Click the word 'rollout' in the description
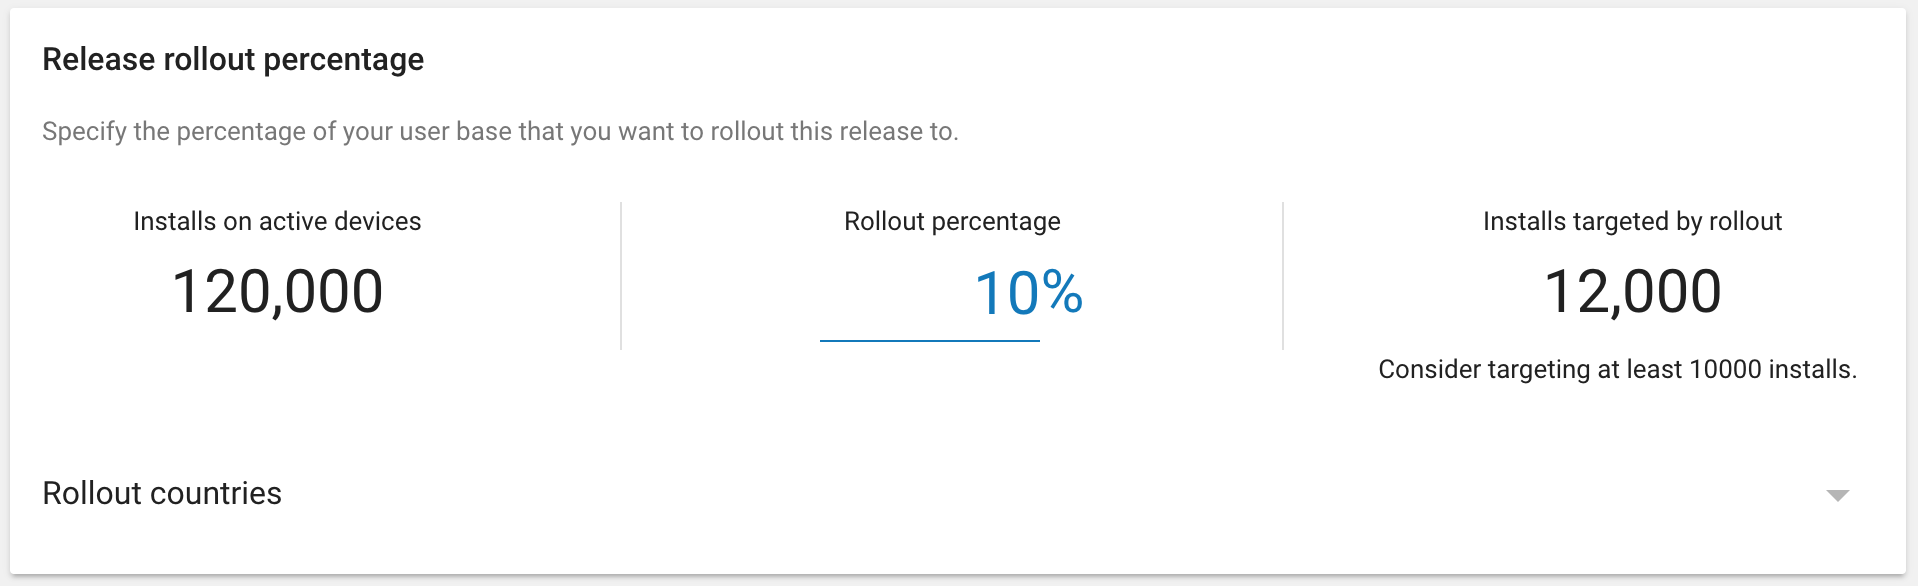The height and width of the screenshot is (586, 1918). coord(746,132)
